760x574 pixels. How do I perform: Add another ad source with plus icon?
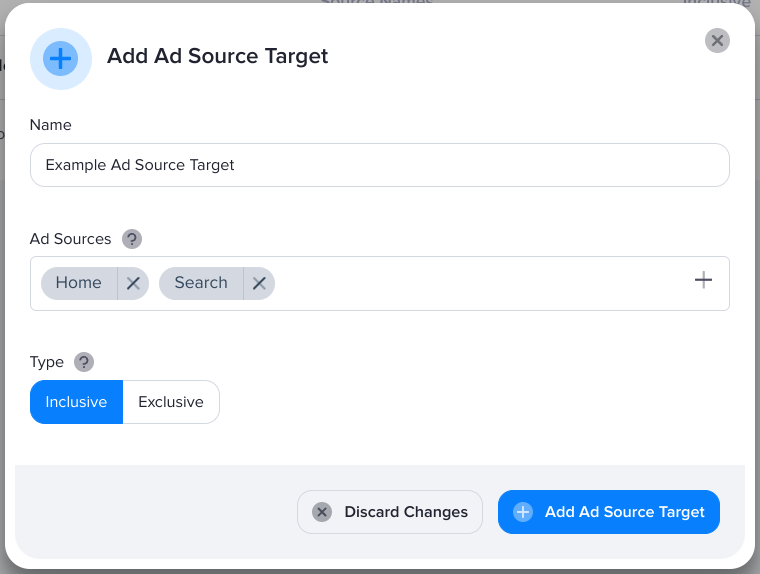point(703,280)
